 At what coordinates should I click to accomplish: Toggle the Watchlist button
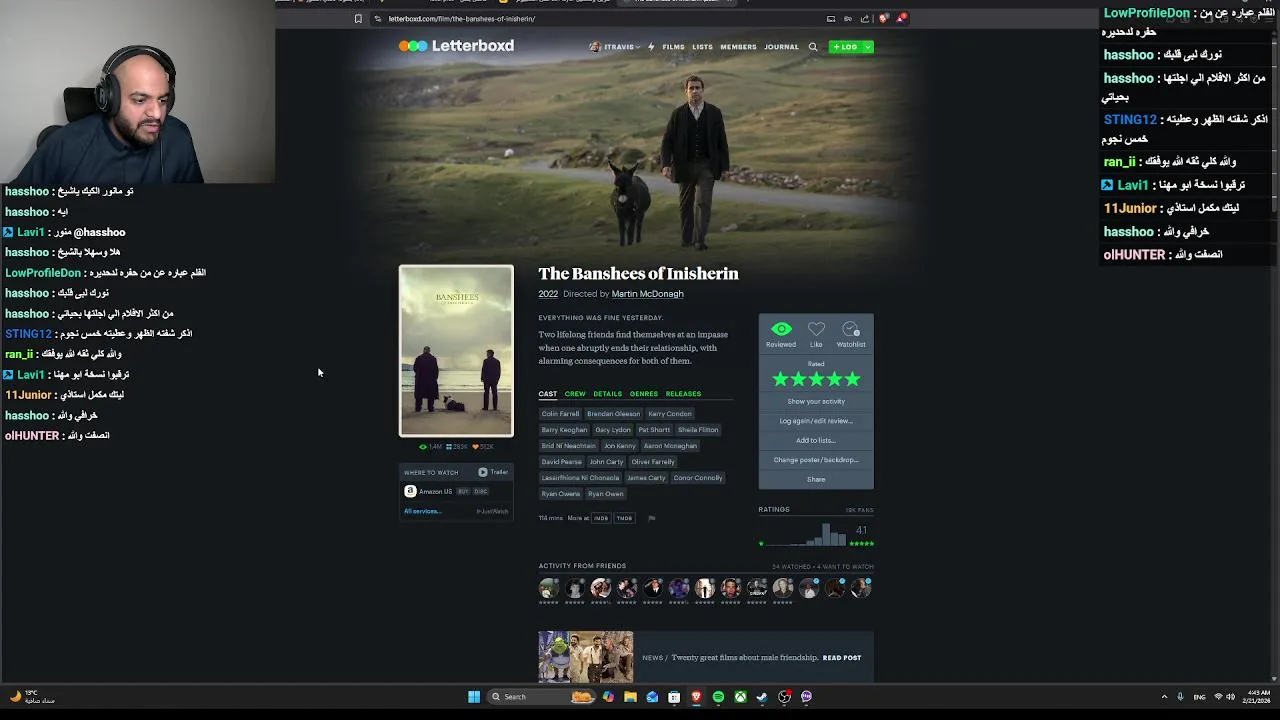coord(851,334)
